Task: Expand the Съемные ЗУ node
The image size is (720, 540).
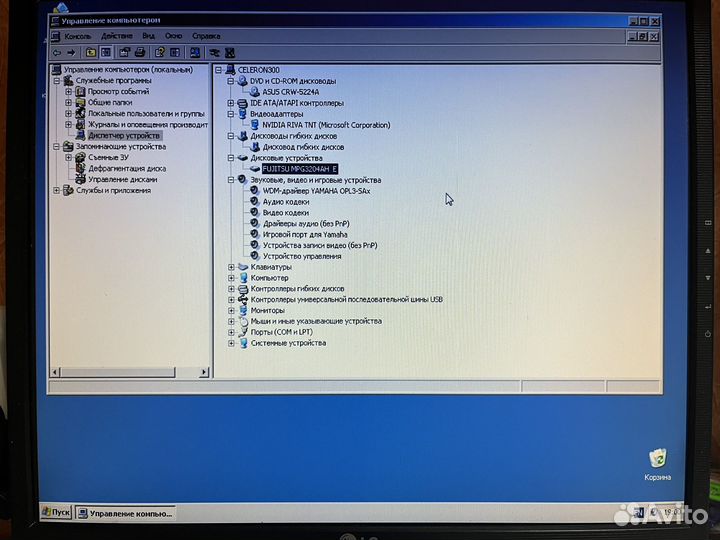Action: [x=68, y=158]
